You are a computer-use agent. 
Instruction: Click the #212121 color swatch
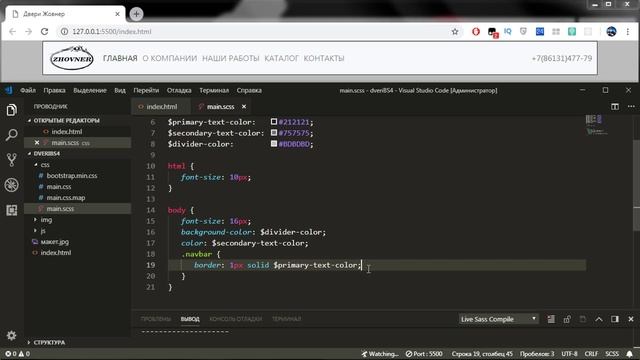(x=274, y=122)
